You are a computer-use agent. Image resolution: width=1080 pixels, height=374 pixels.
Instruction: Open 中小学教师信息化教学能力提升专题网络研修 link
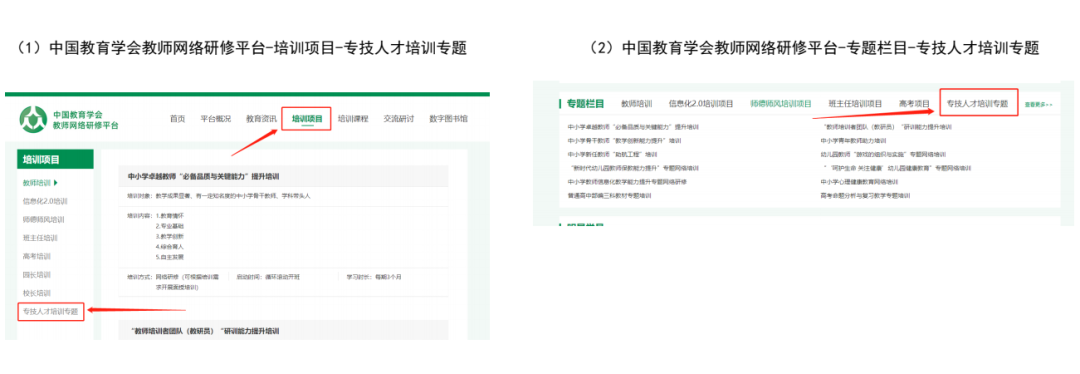(x=627, y=182)
